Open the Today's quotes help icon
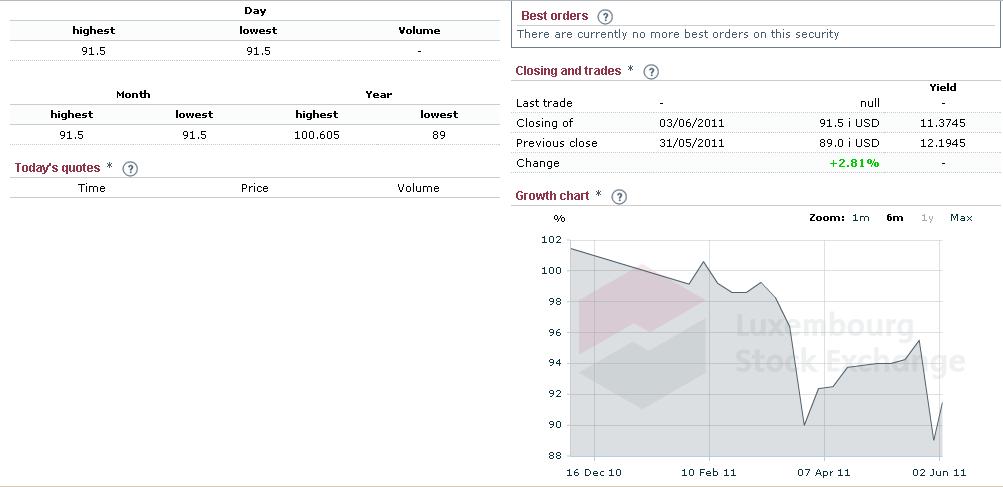The image size is (1003, 487). pos(129,169)
